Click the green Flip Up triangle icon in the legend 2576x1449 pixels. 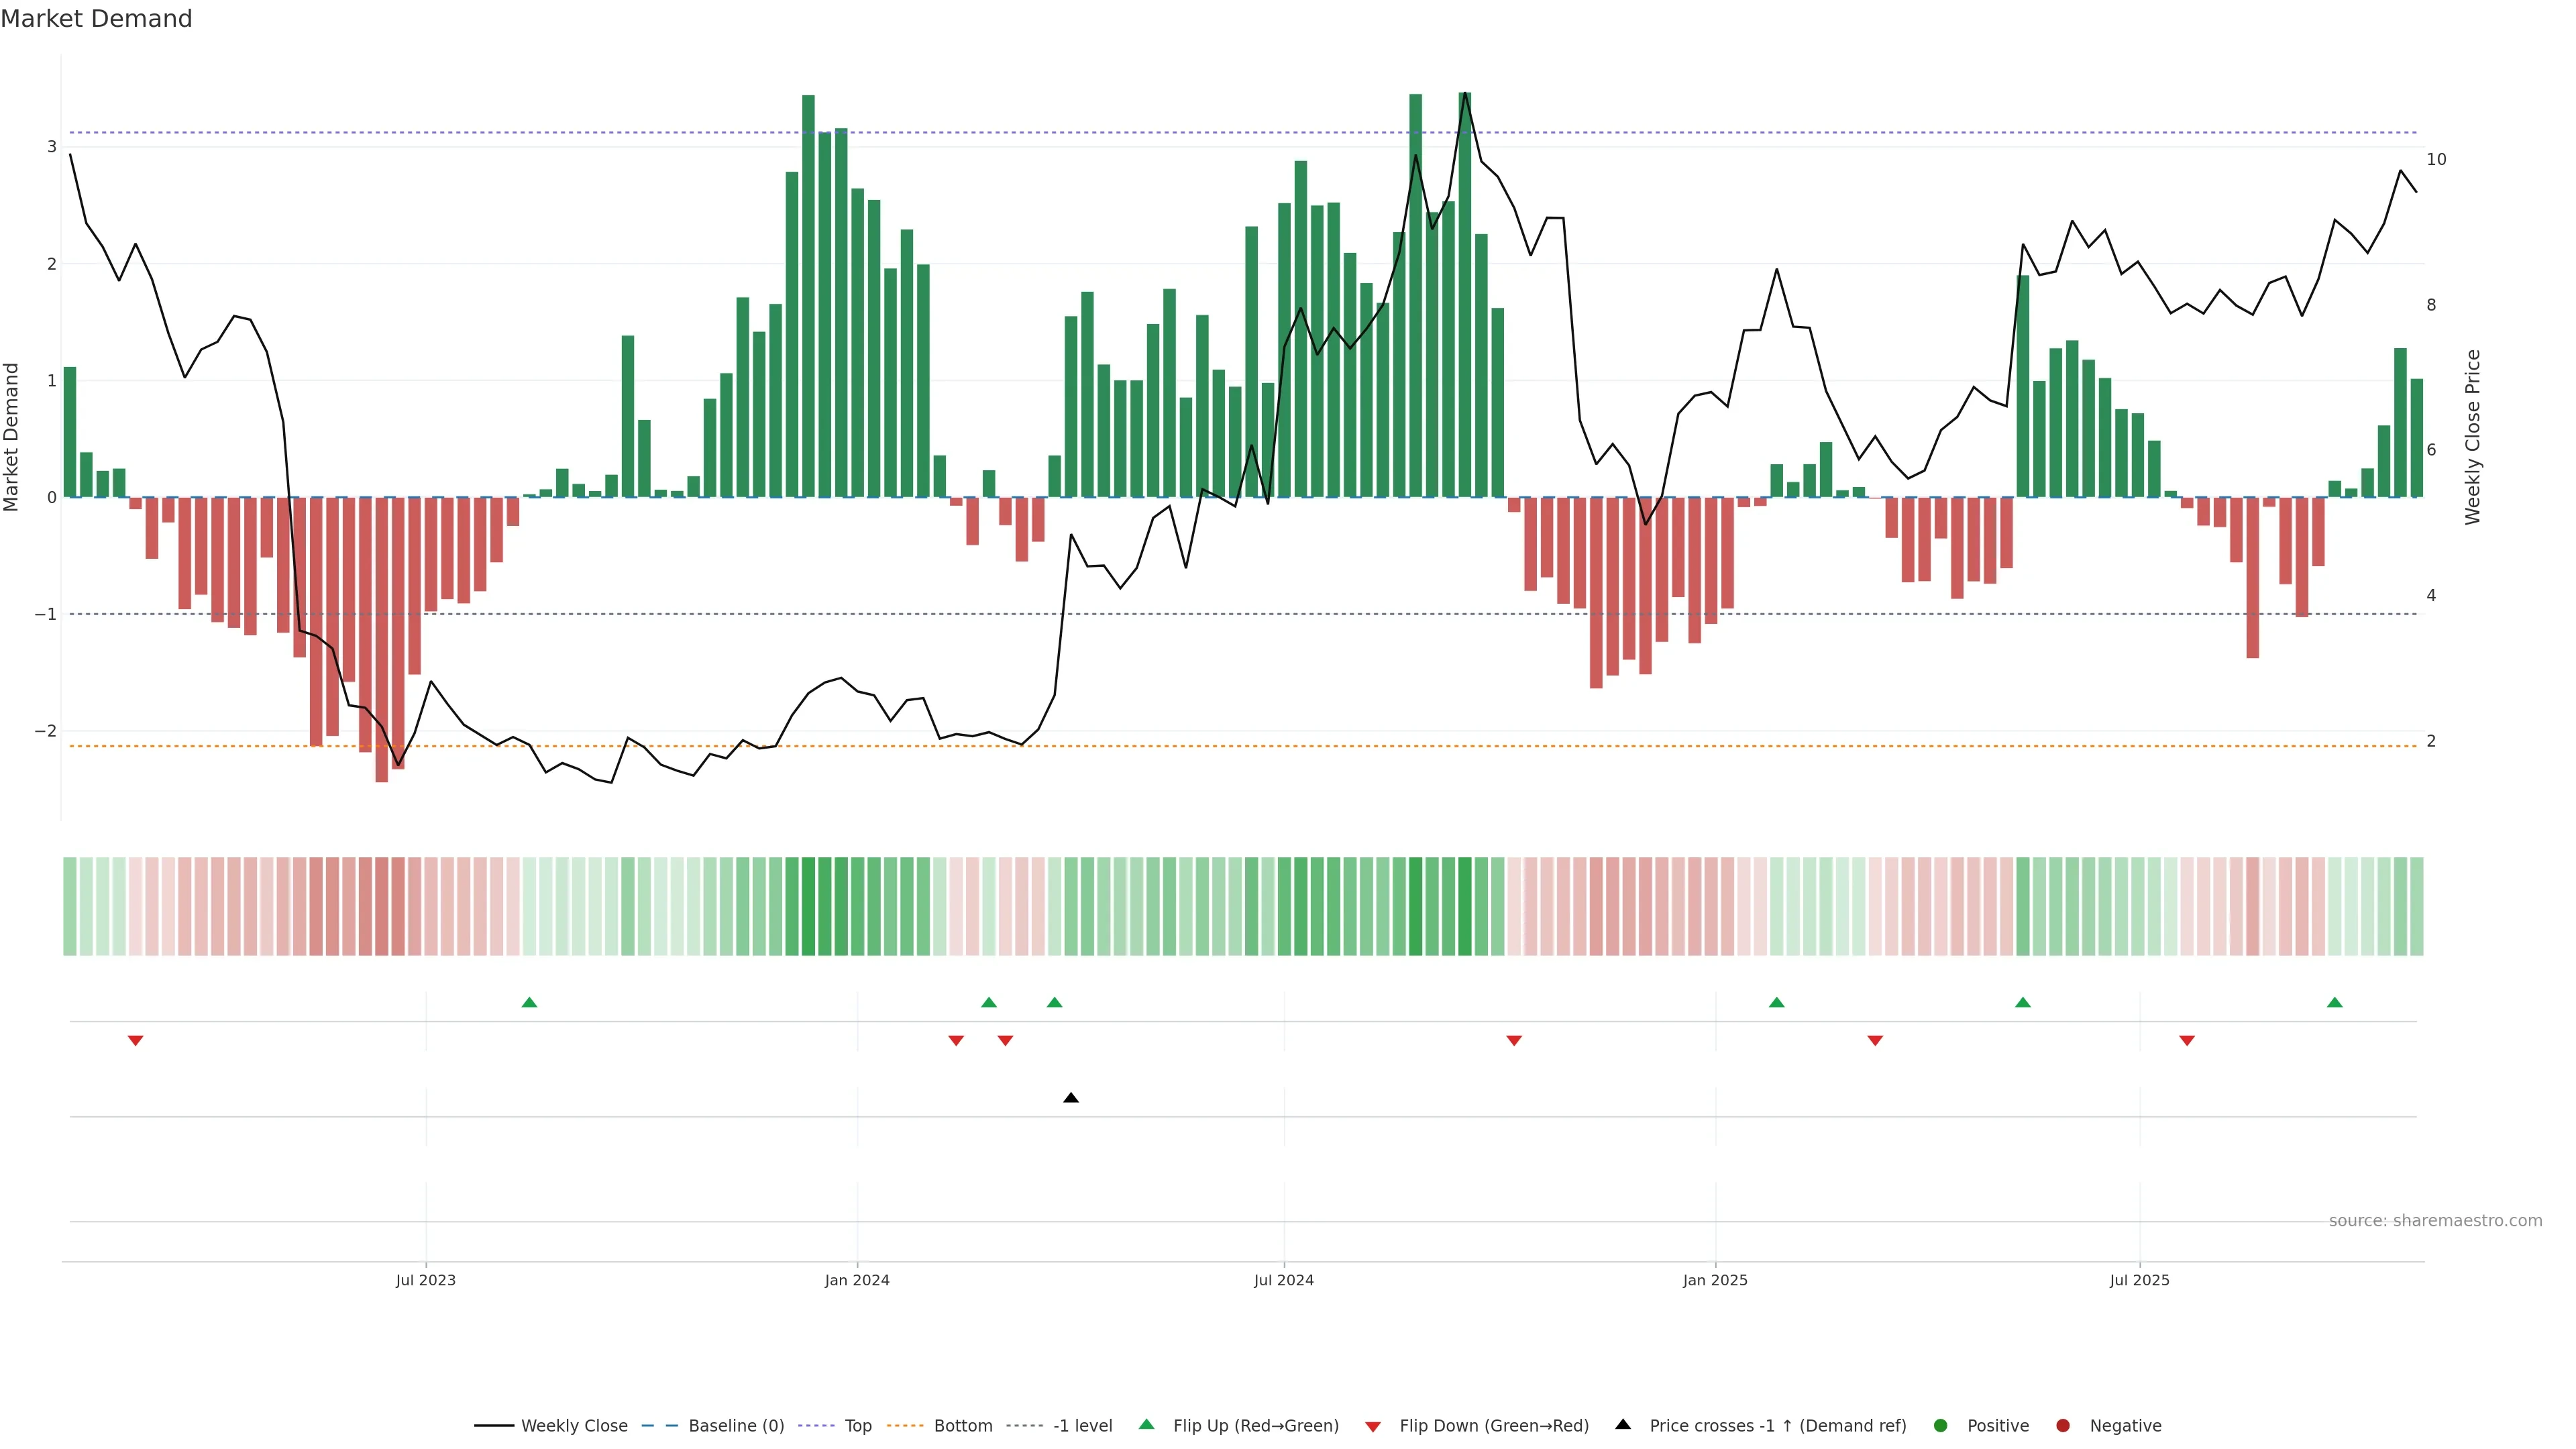[1147, 1425]
